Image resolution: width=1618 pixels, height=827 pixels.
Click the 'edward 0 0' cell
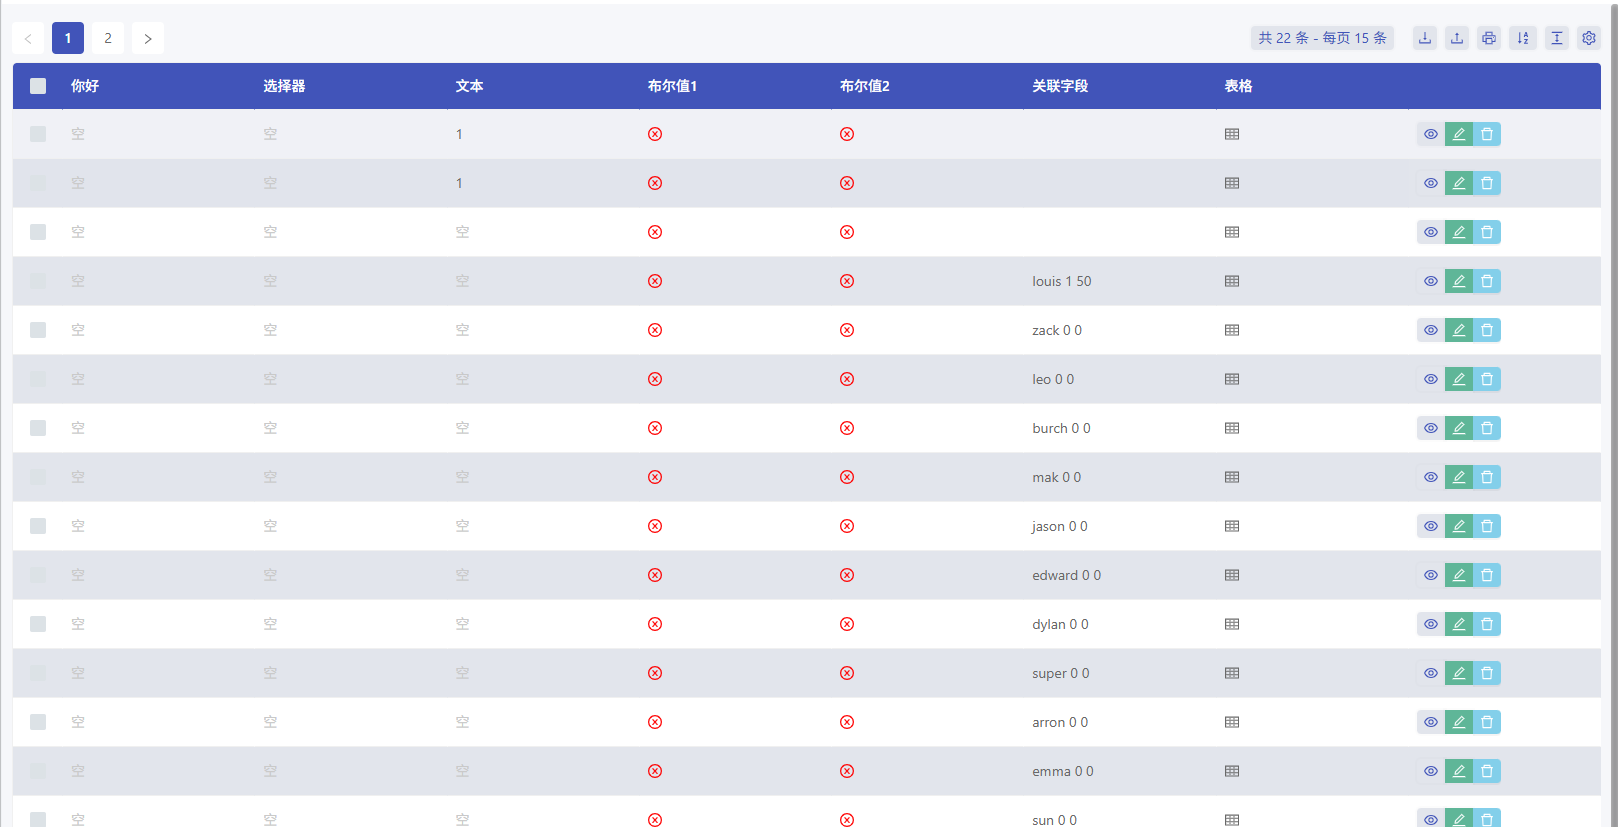tap(1066, 575)
